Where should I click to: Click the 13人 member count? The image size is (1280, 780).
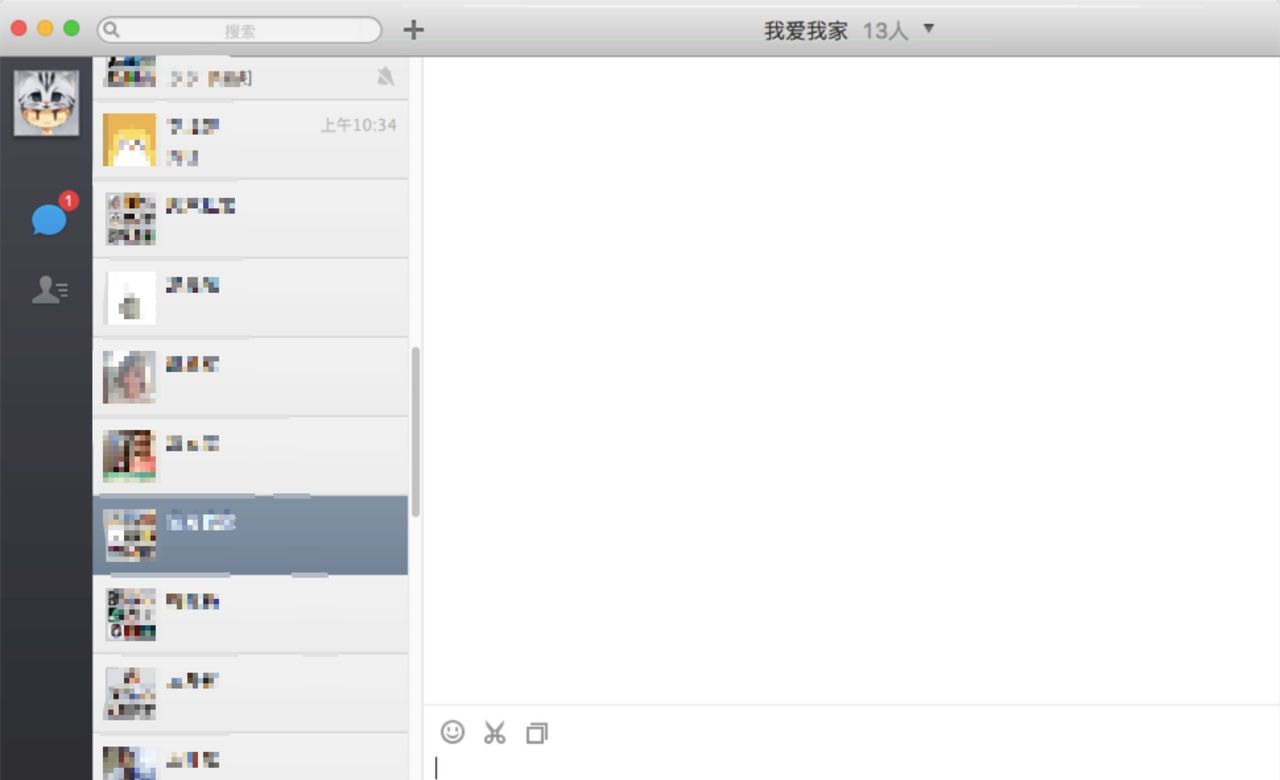click(885, 31)
